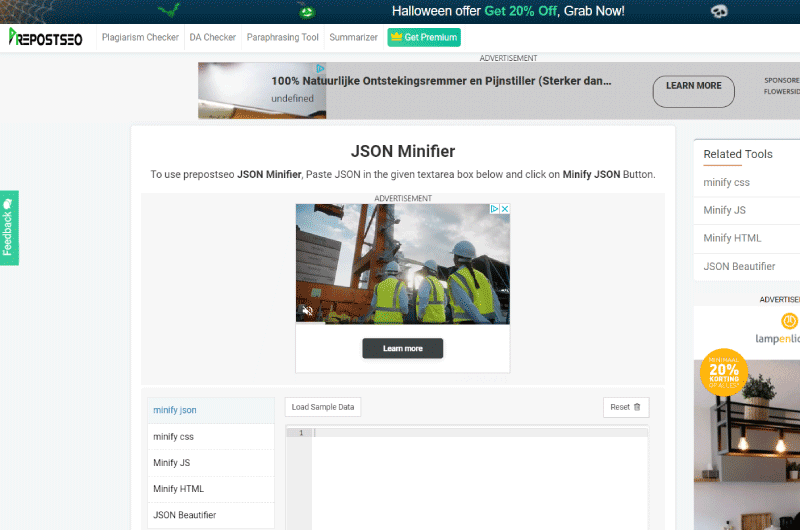Click Learn more button under video ad
Image resolution: width=800 pixels, height=530 pixels.
(403, 348)
